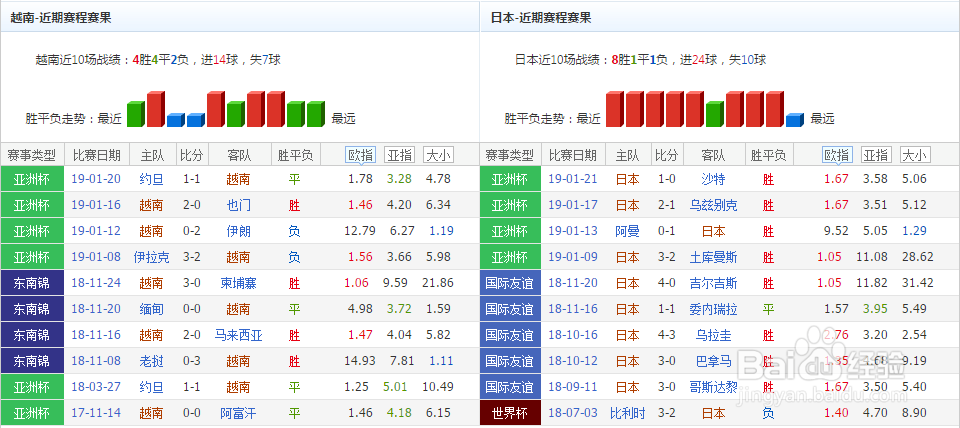This screenshot has height=428, width=960.
Task: Select the 欧指 tab in Japan table
Action: click(x=836, y=155)
